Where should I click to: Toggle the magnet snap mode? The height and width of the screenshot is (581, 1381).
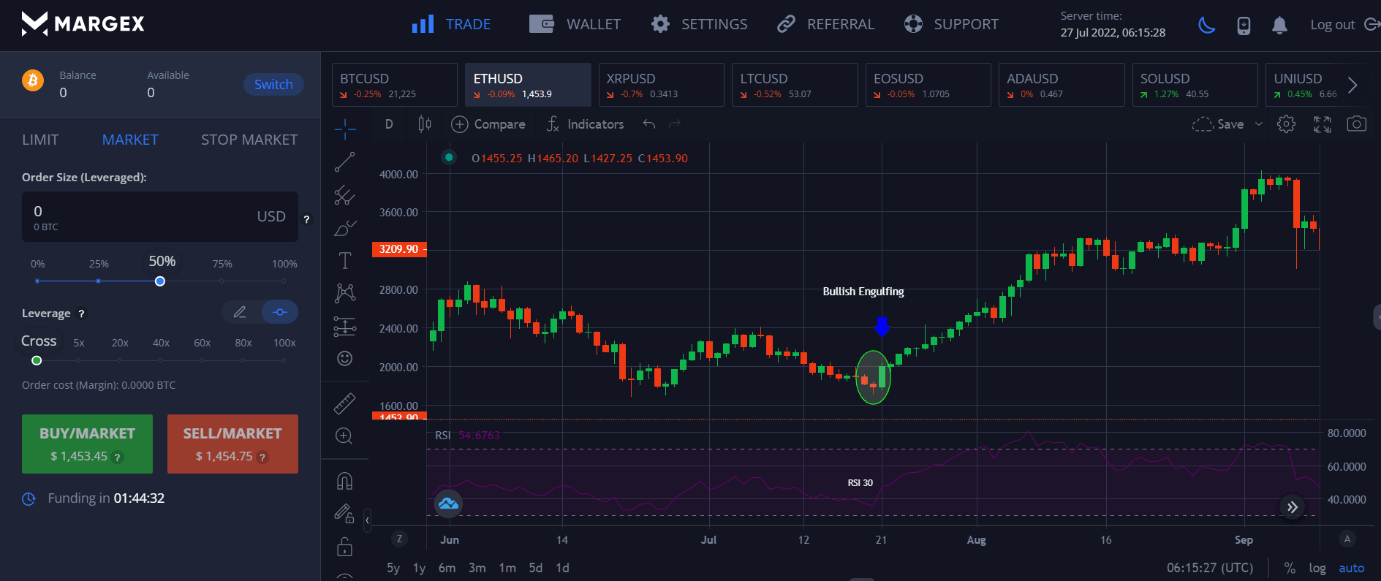tap(345, 481)
